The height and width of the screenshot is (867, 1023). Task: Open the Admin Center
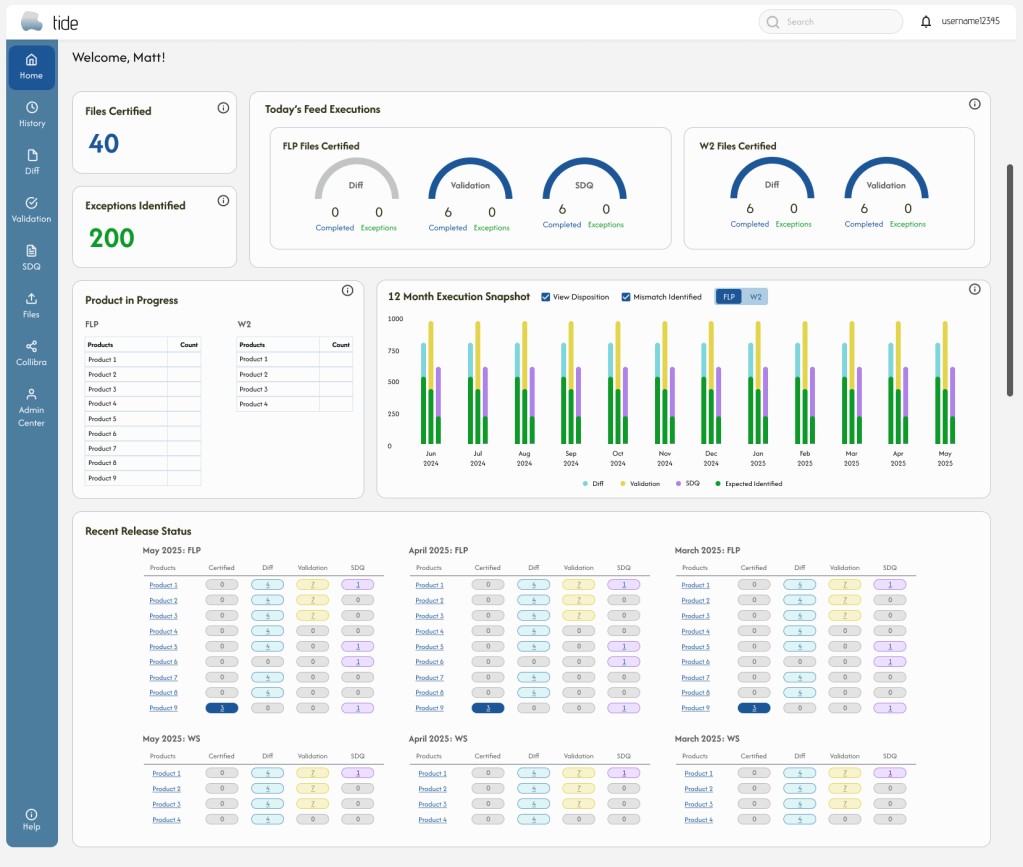32,407
